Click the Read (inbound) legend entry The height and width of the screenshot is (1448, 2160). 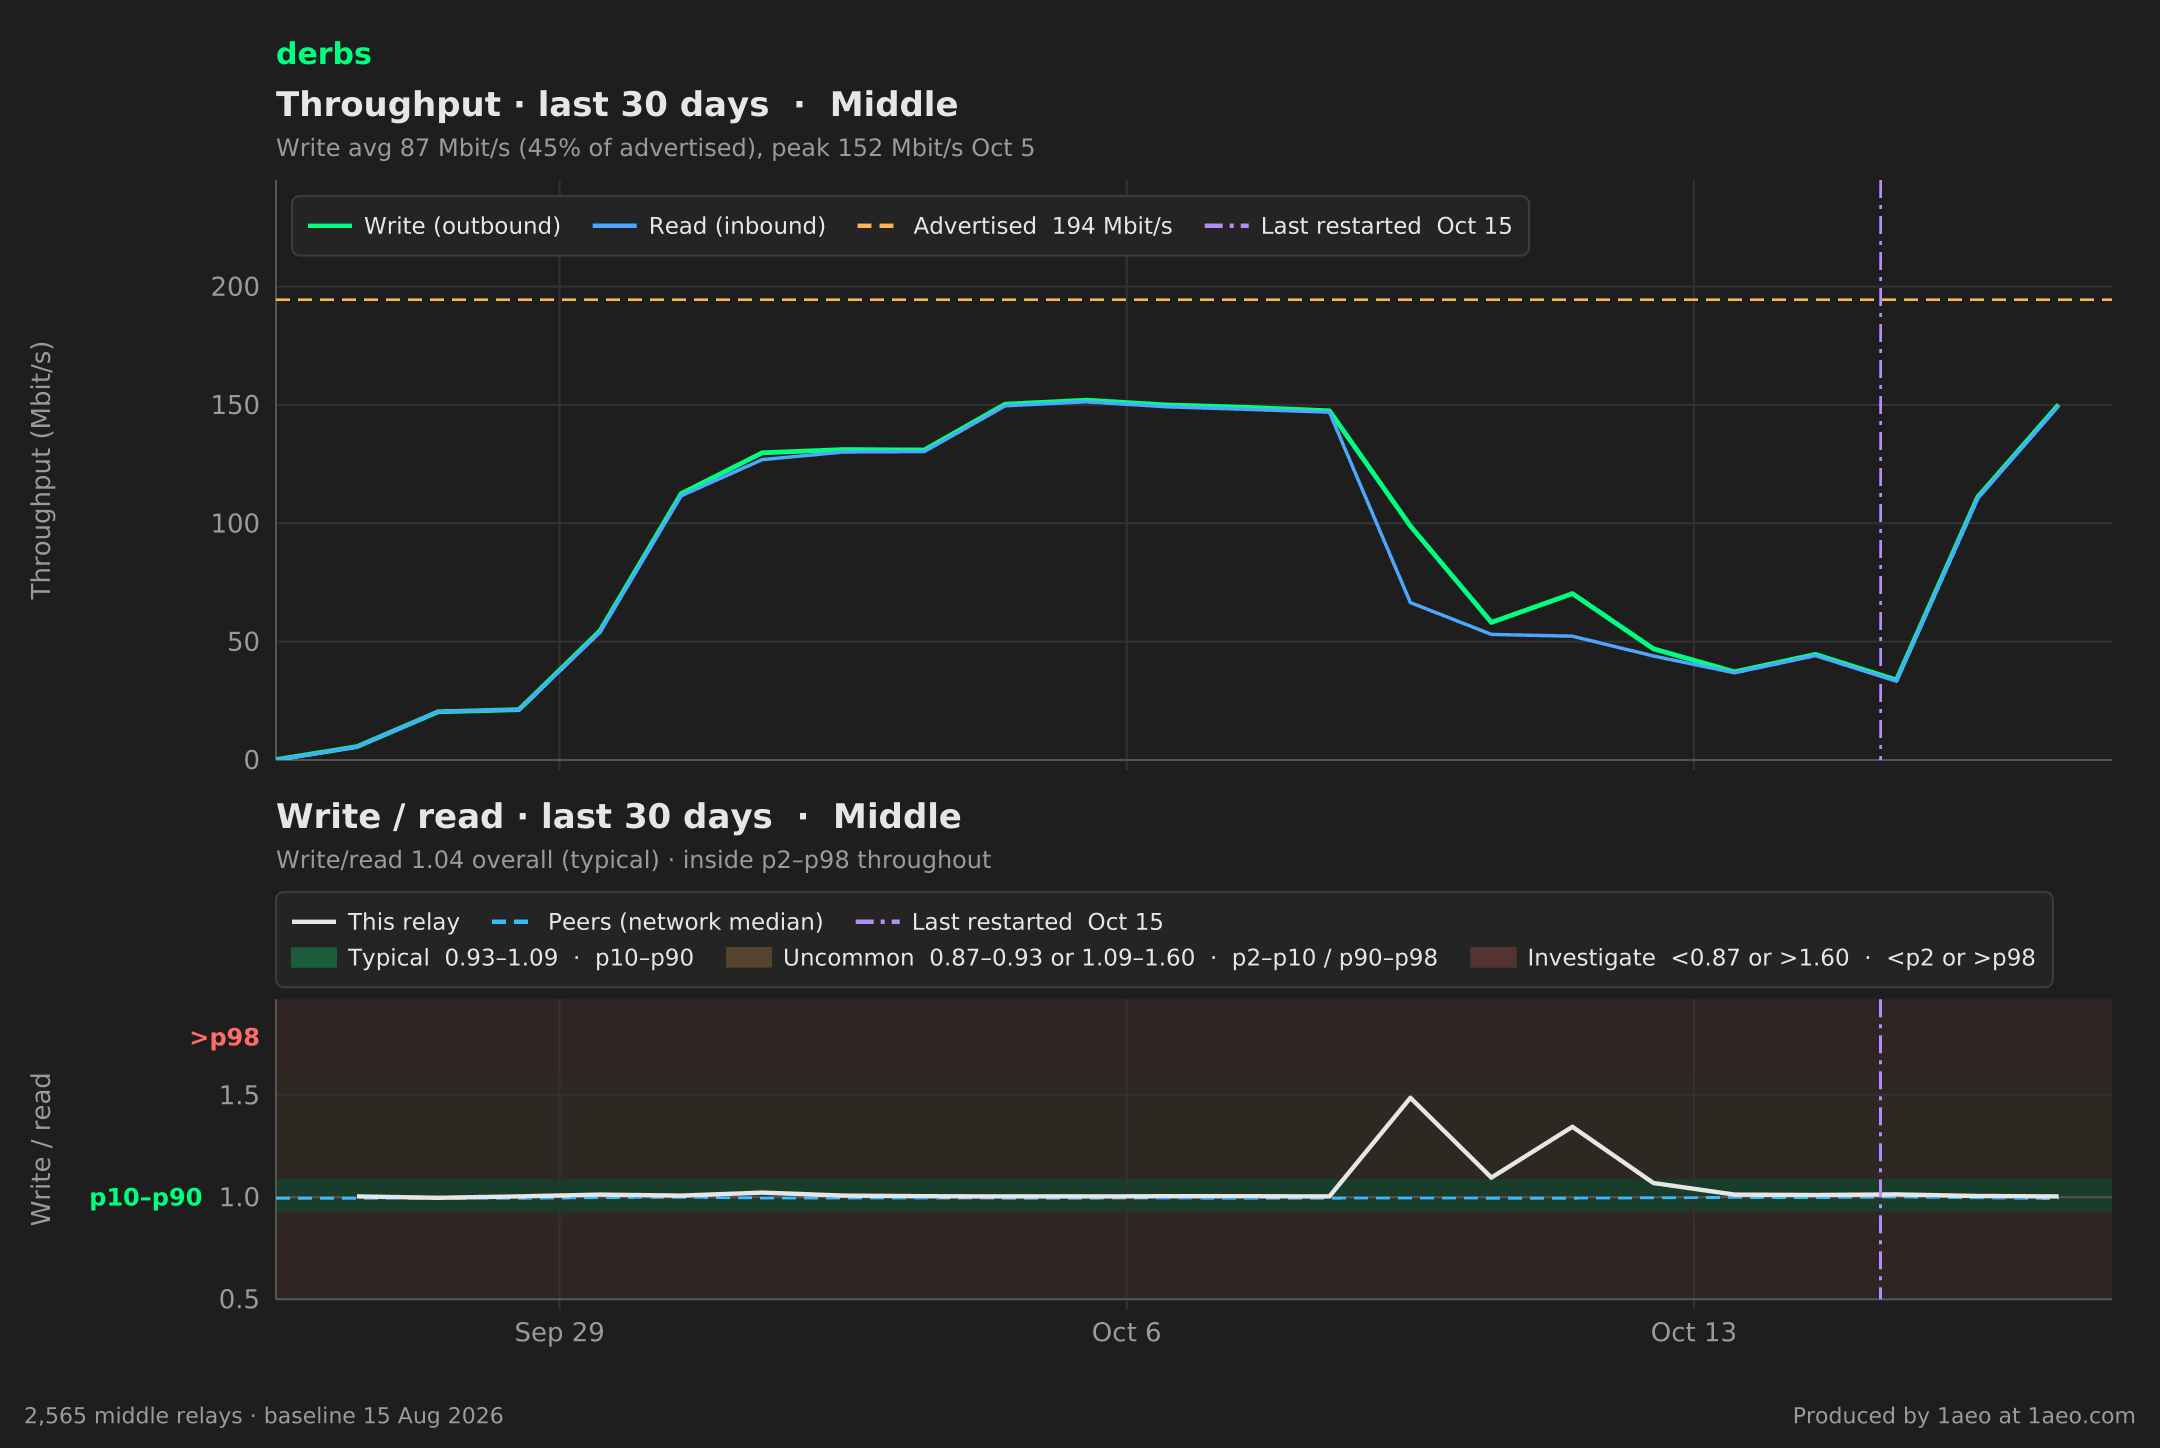tap(709, 226)
